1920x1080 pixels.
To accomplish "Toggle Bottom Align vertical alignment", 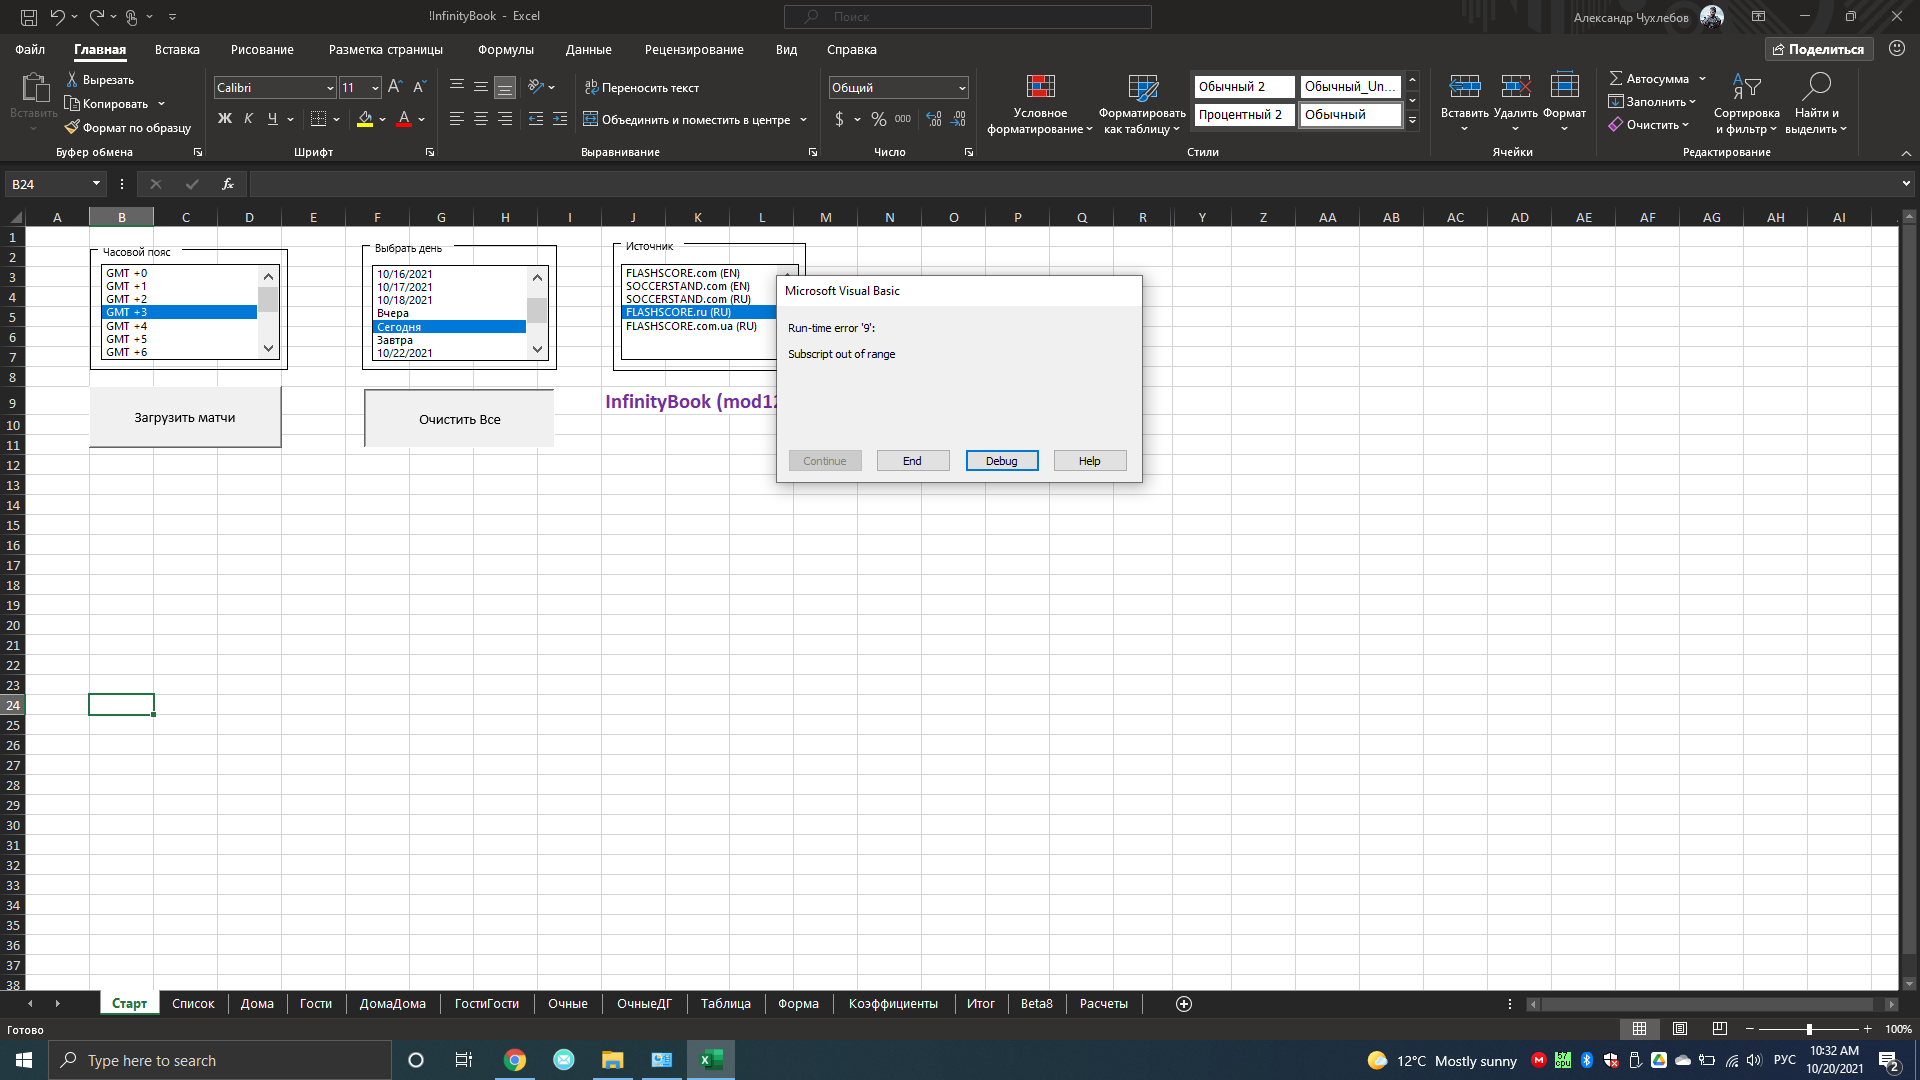I will click(505, 88).
